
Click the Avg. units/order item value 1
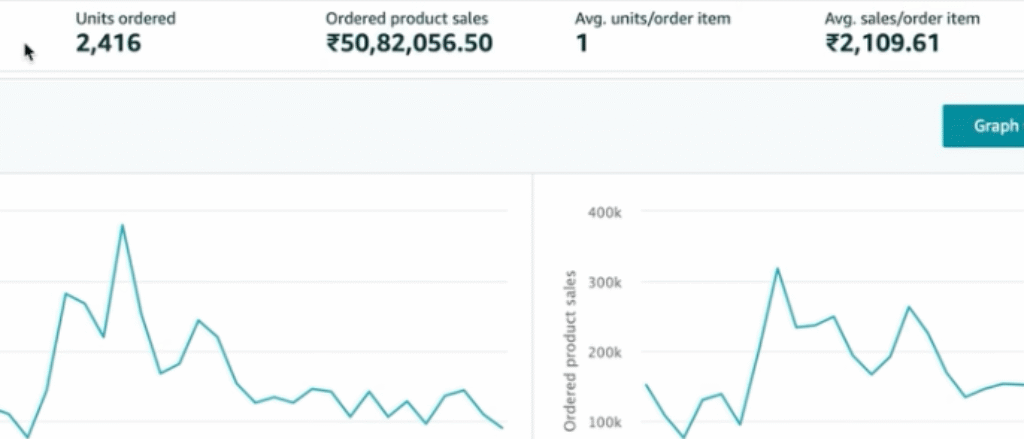582,44
